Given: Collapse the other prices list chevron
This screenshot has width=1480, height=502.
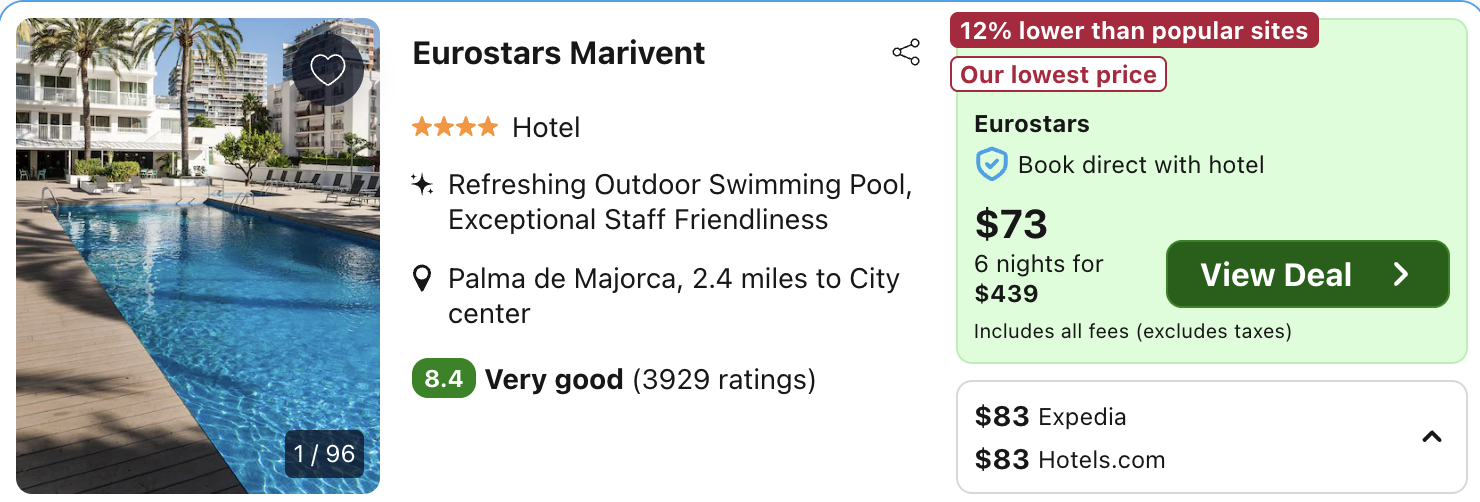Looking at the screenshot, I should click(1432, 437).
